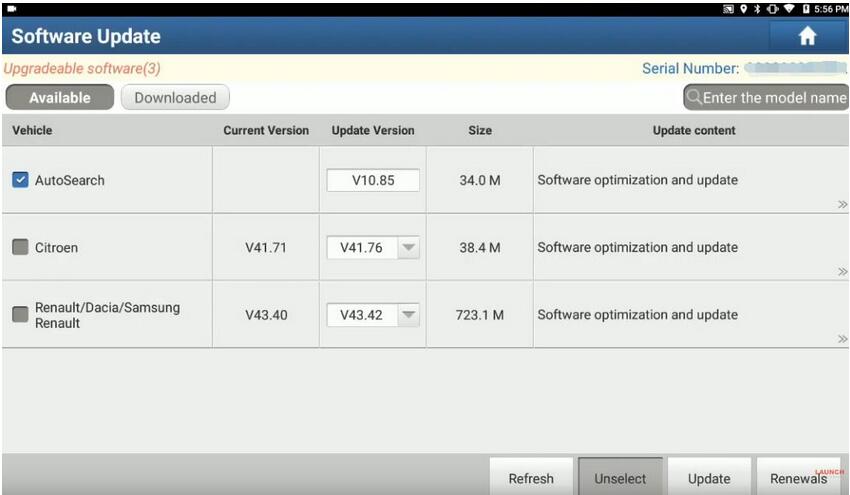The height and width of the screenshot is (495, 850).
Task: Check the Wi-Fi status icon
Action: [789, 9]
